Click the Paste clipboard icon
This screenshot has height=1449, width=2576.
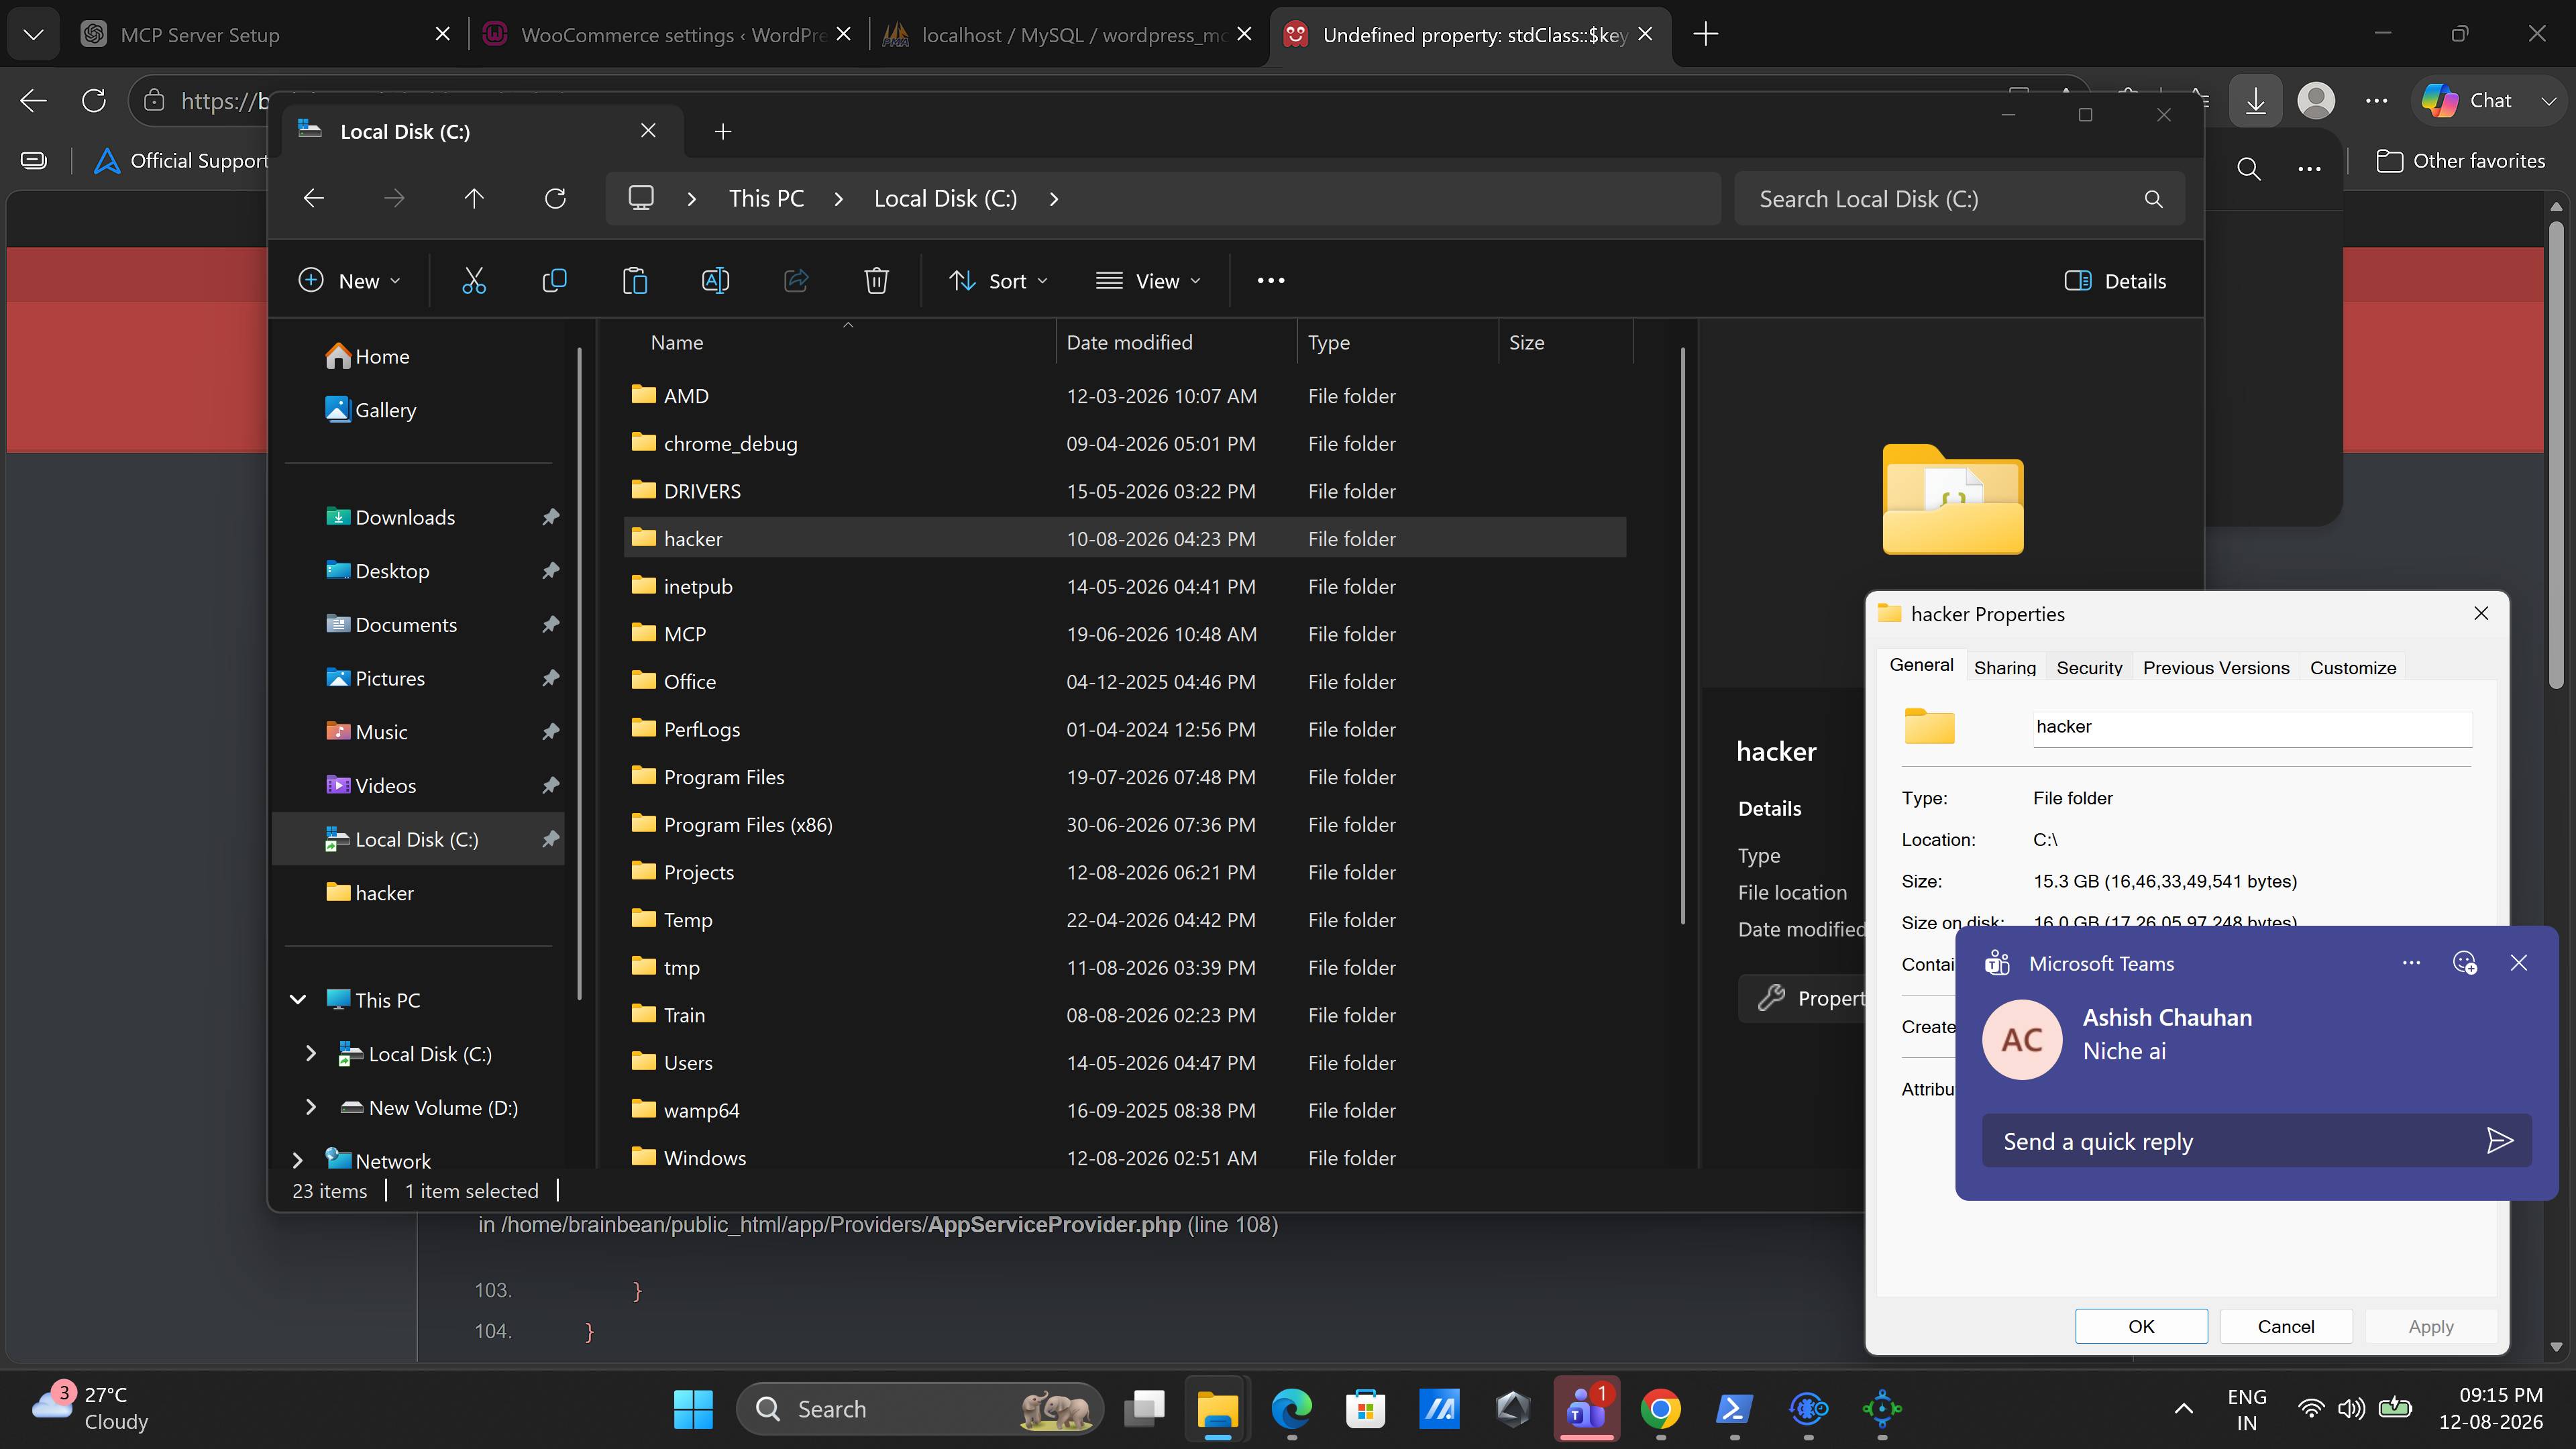[x=635, y=281]
